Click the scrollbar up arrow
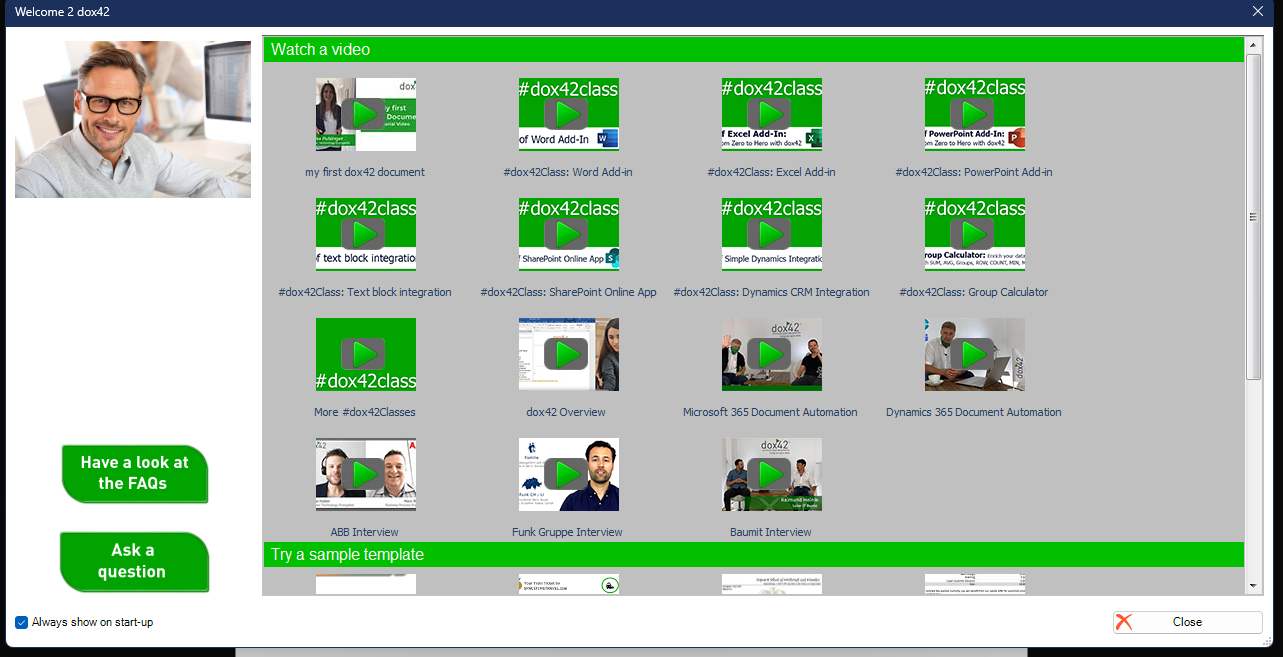The image size is (1283, 657). coord(1253,45)
